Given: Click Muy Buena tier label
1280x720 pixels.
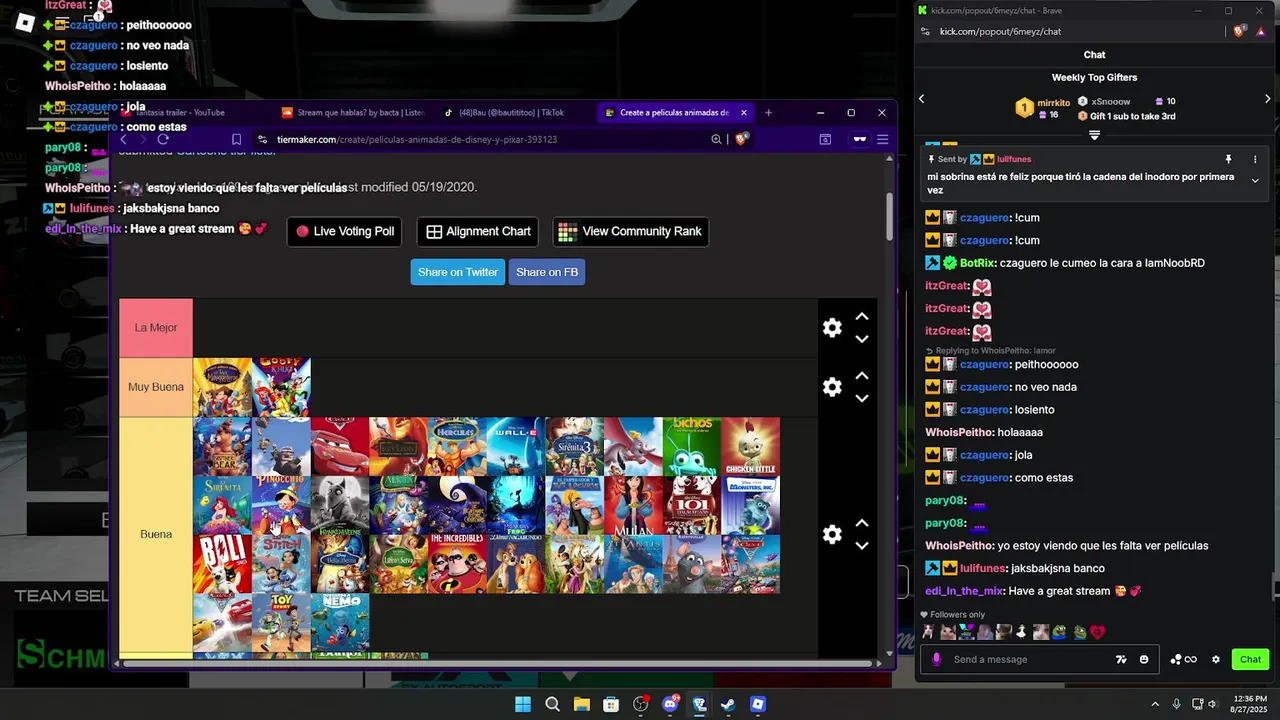Looking at the screenshot, I should click(x=156, y=387).
